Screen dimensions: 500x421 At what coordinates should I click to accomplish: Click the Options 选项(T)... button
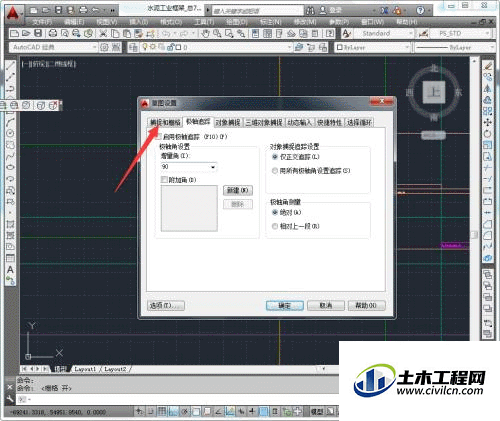(x=166, y=305)
